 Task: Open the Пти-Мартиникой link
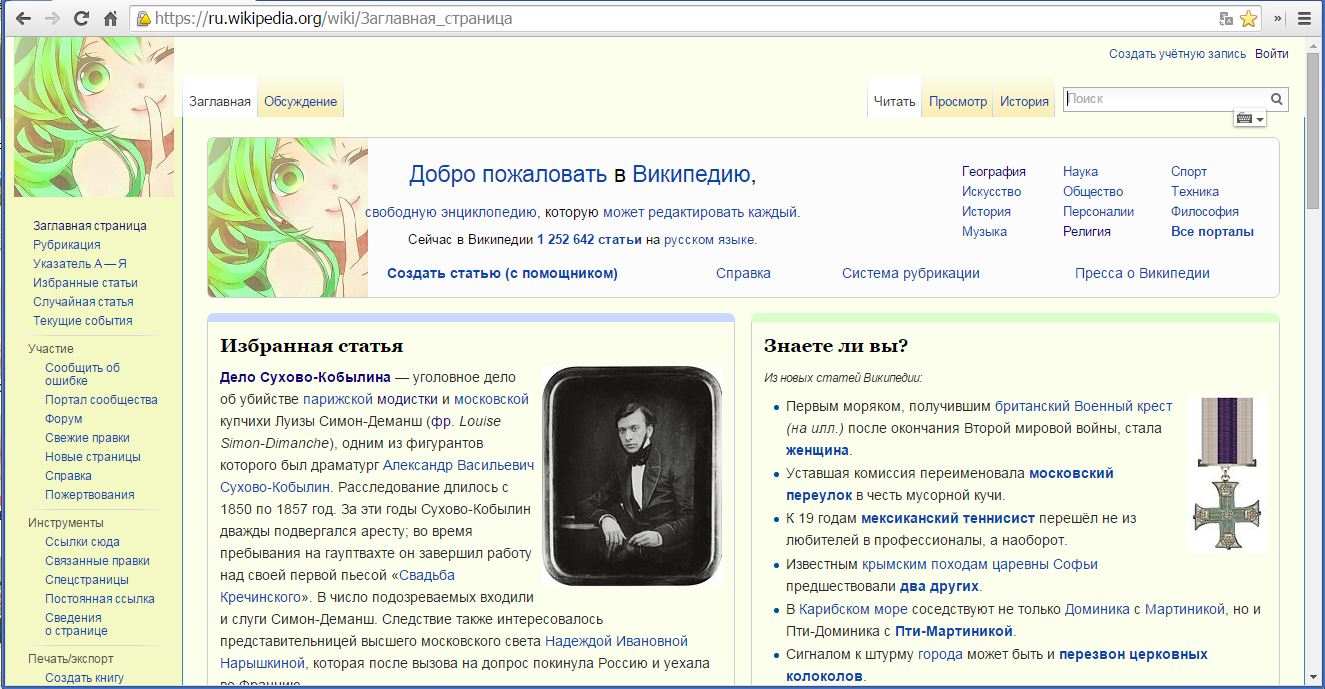pyautogui.click(x=953, y=631)
